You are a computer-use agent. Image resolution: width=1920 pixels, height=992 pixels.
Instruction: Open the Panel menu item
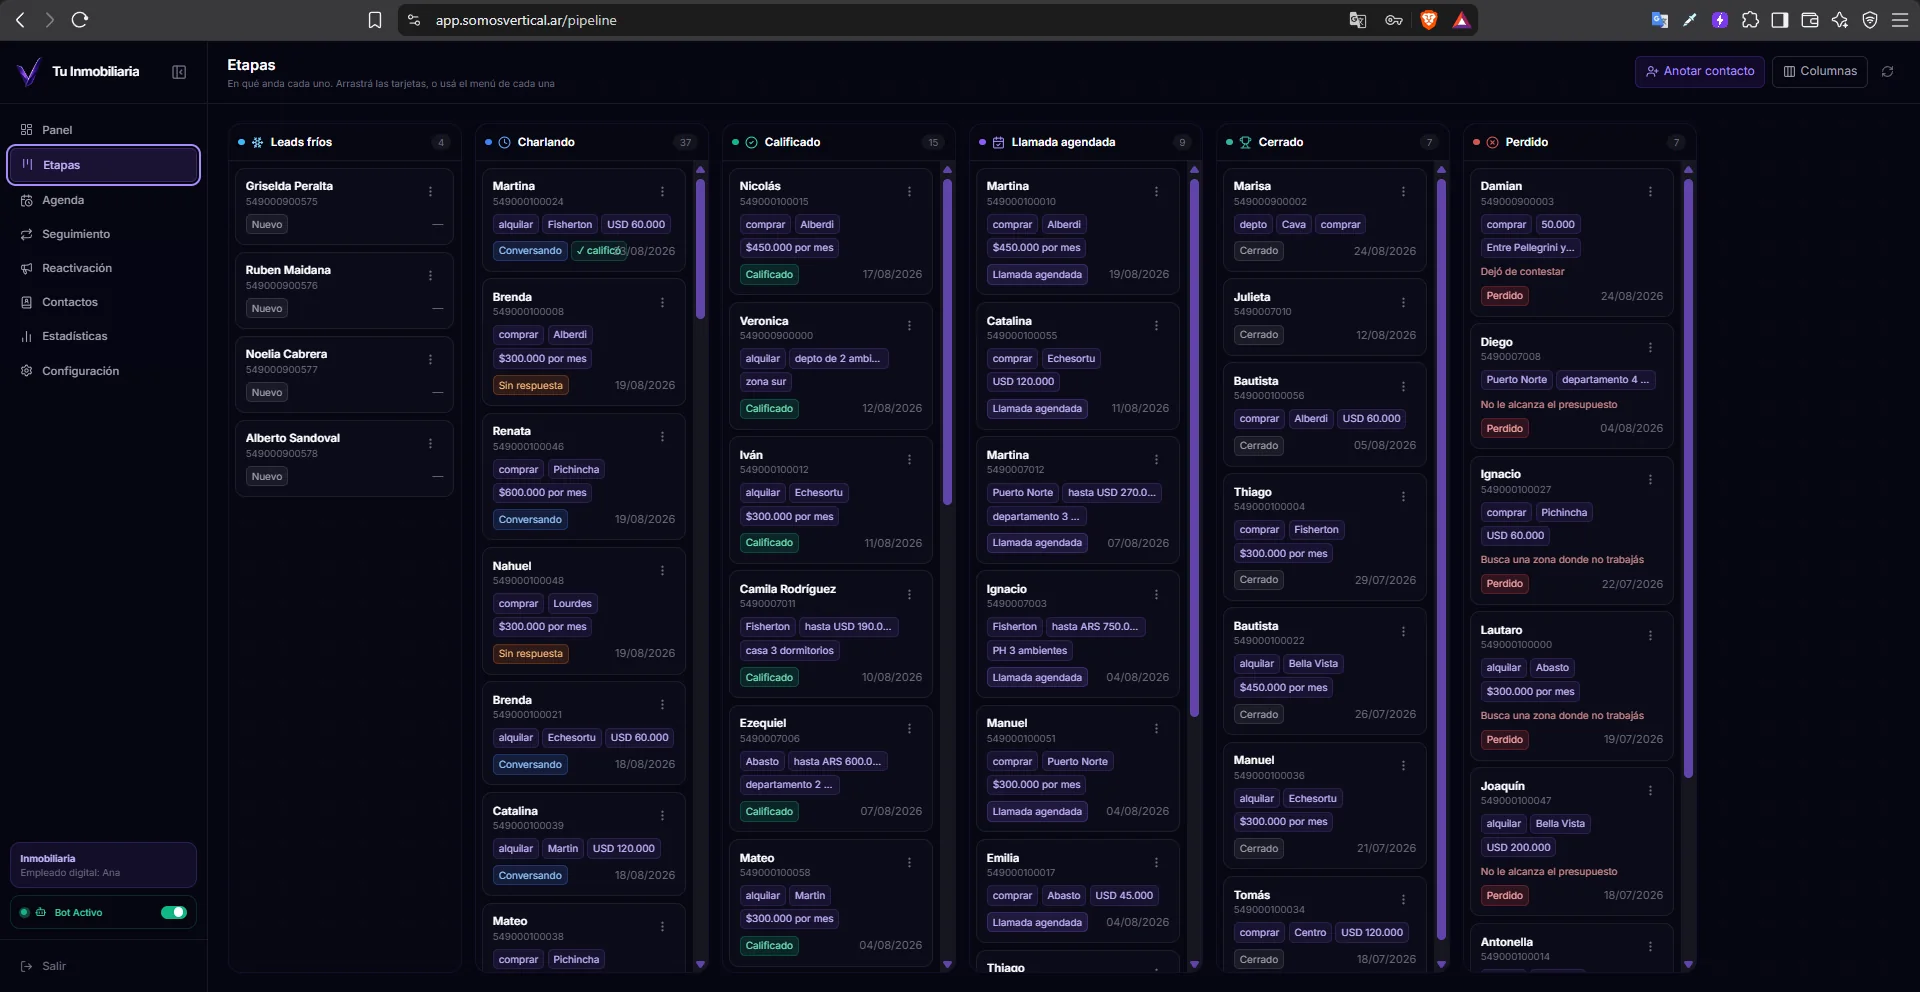[x=104, y=130]
